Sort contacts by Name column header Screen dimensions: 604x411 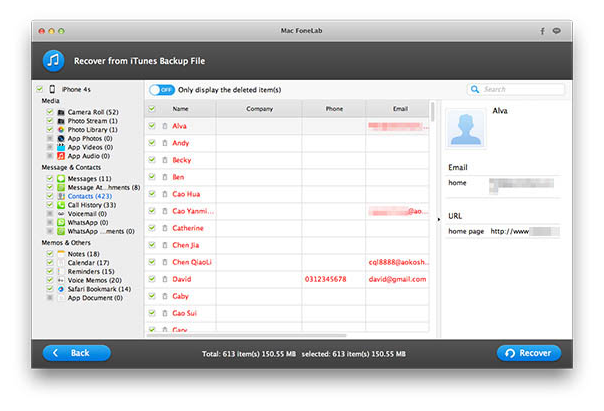coord(181,108)
